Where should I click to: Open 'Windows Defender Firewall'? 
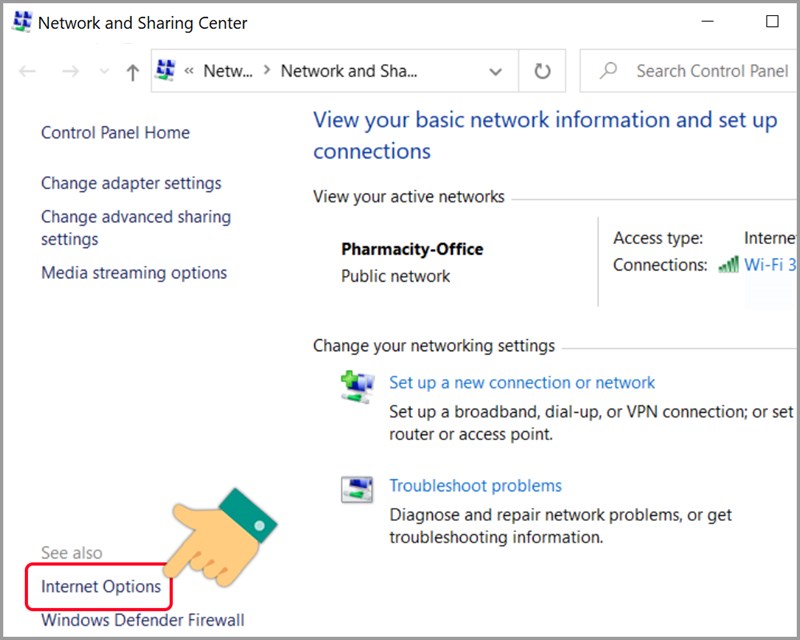(142, 620)
